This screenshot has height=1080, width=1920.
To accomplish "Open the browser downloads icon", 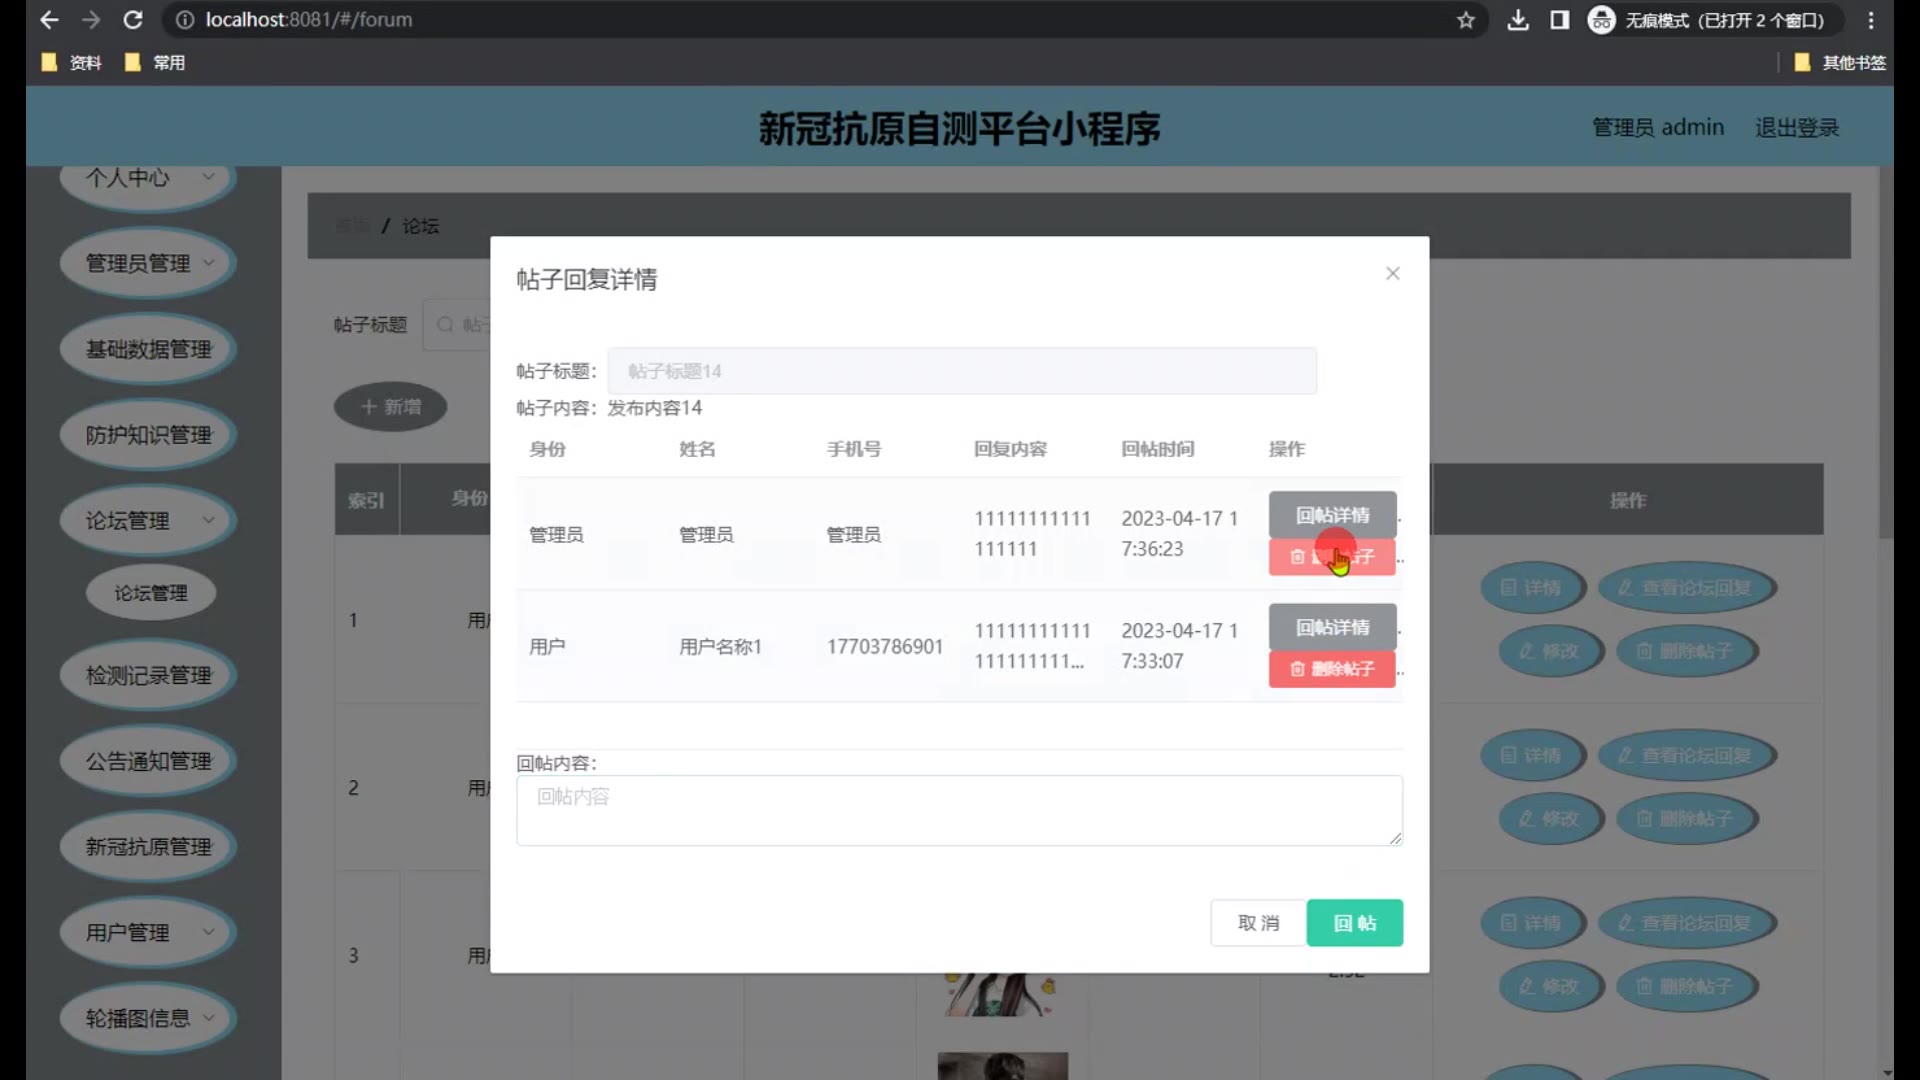I will (x=1517, y=20).
